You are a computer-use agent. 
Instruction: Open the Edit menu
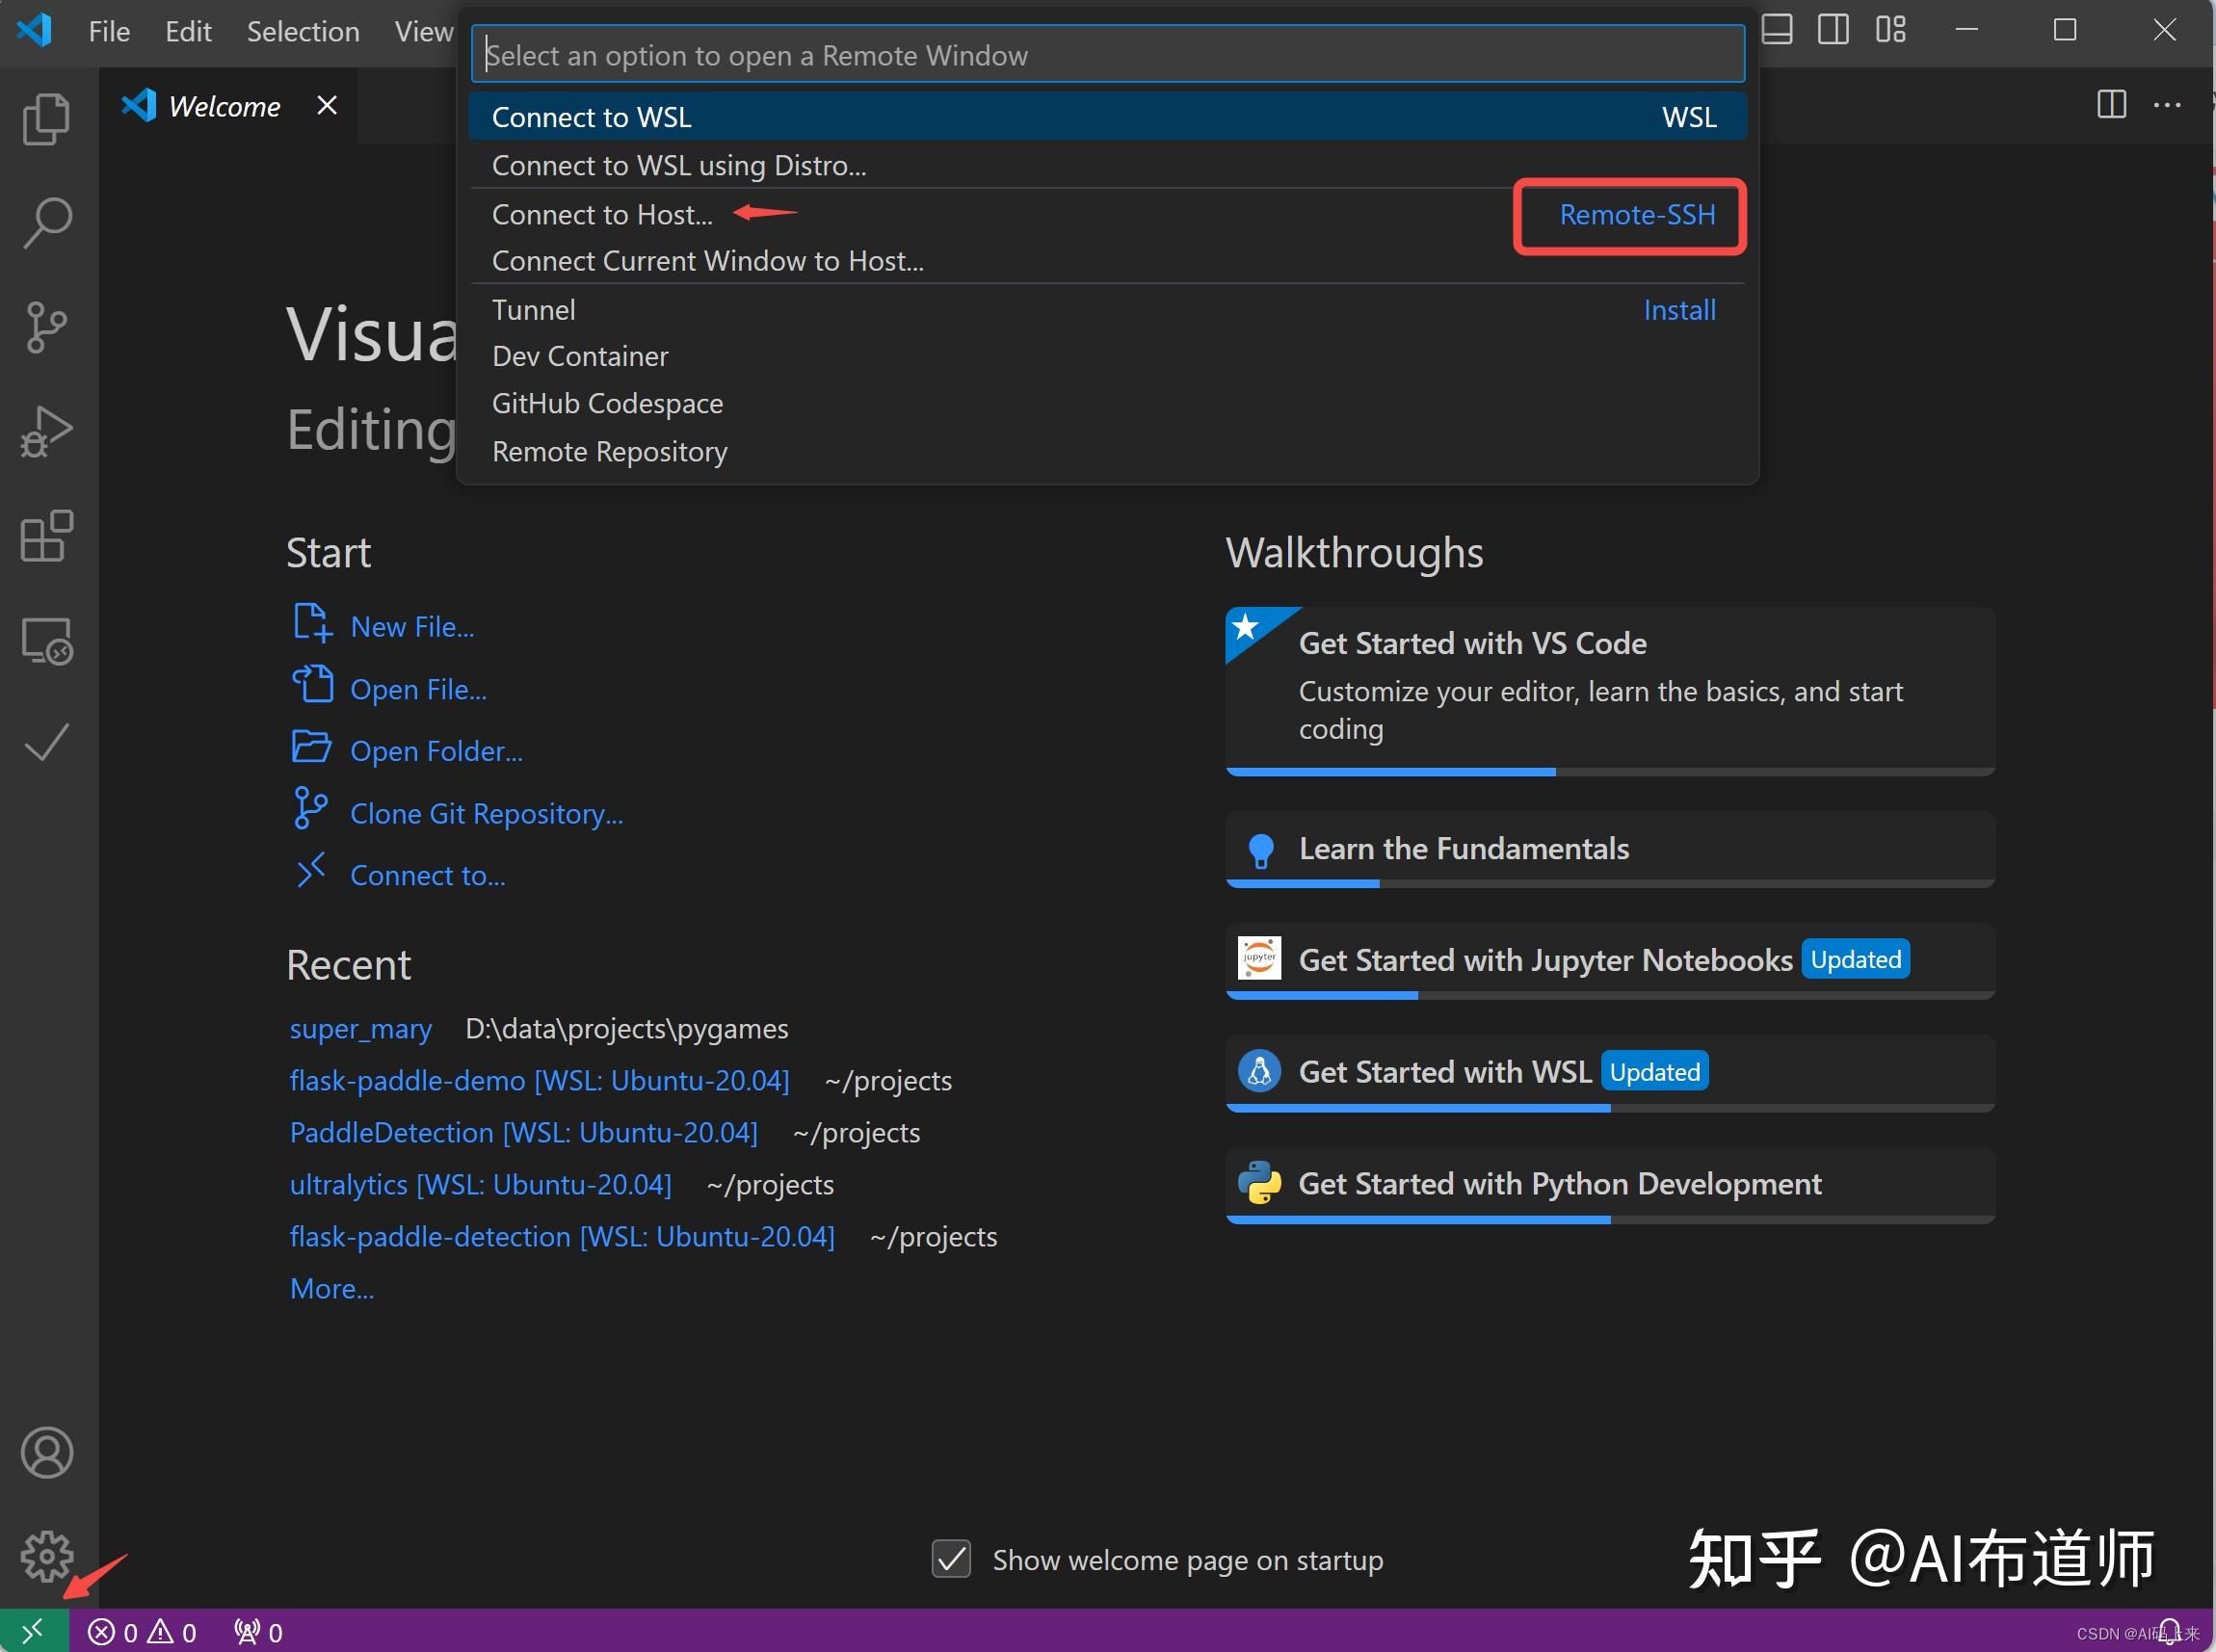point(188,31)
